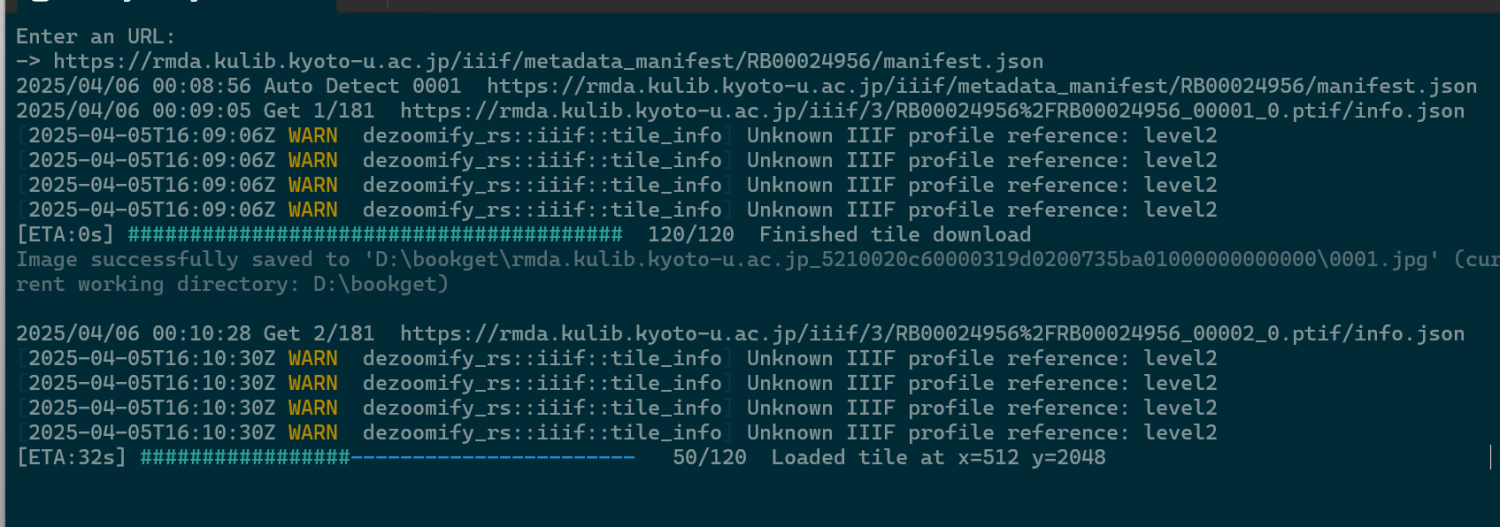Click the "Finished tile download" status text
This screenshot has width=1500, height=527.
[894, 235]
